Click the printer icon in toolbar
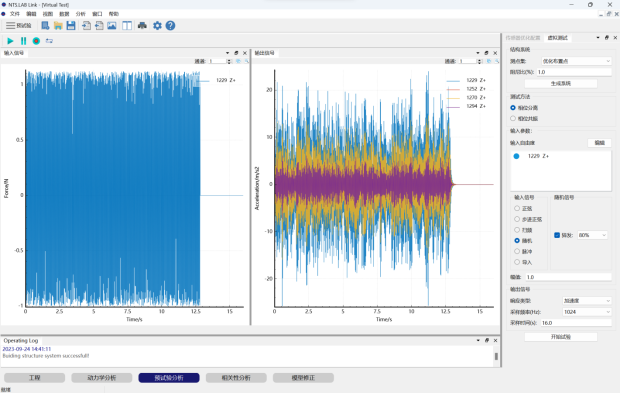620x393 pixels. coord(142,26)
